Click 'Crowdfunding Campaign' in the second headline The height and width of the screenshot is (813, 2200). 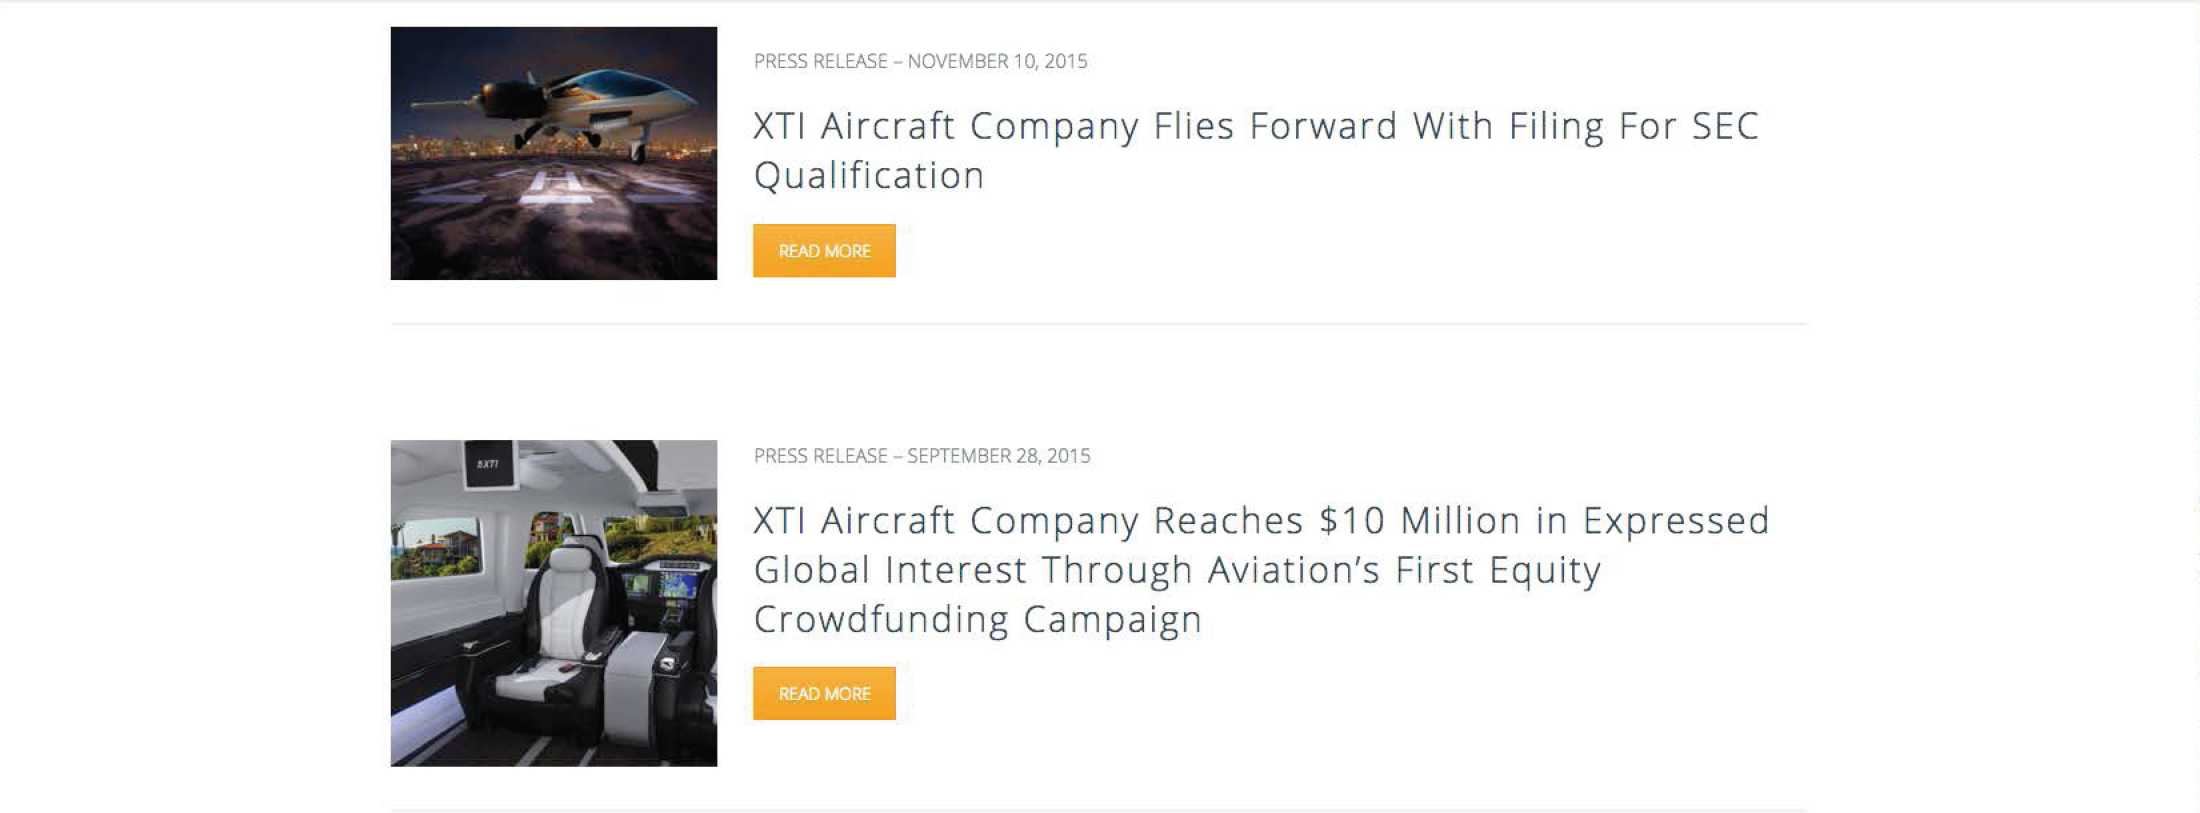point(977,620)
